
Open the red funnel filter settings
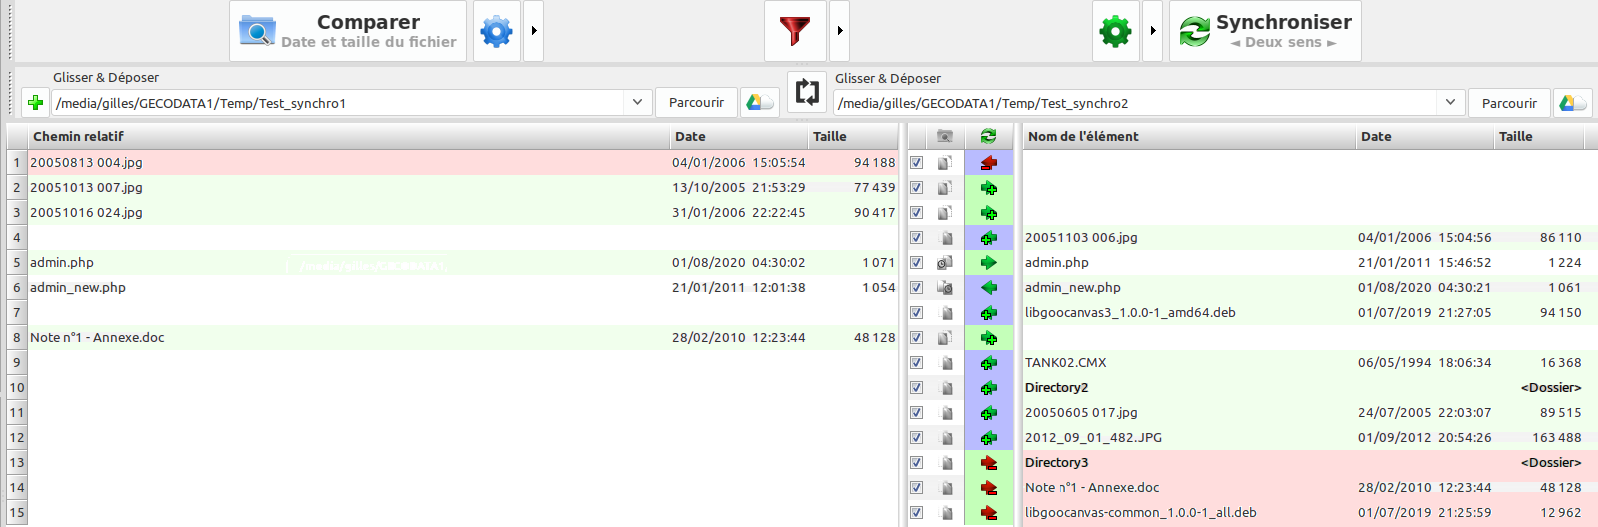[x=795, y=31]
